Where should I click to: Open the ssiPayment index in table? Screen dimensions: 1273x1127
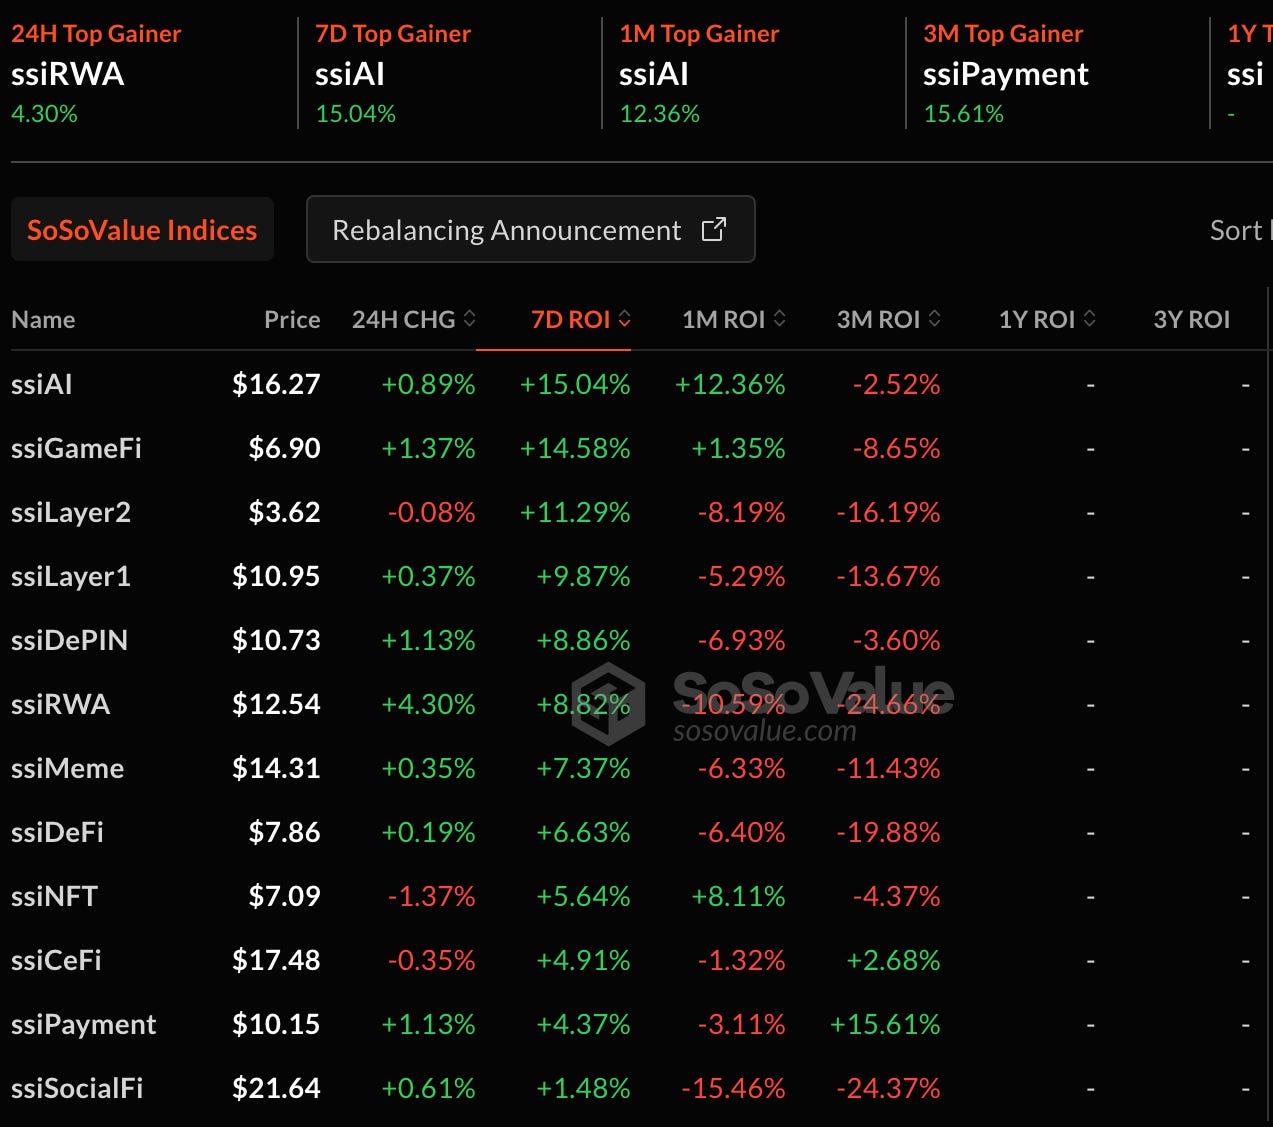click(x=636, y=1024)
